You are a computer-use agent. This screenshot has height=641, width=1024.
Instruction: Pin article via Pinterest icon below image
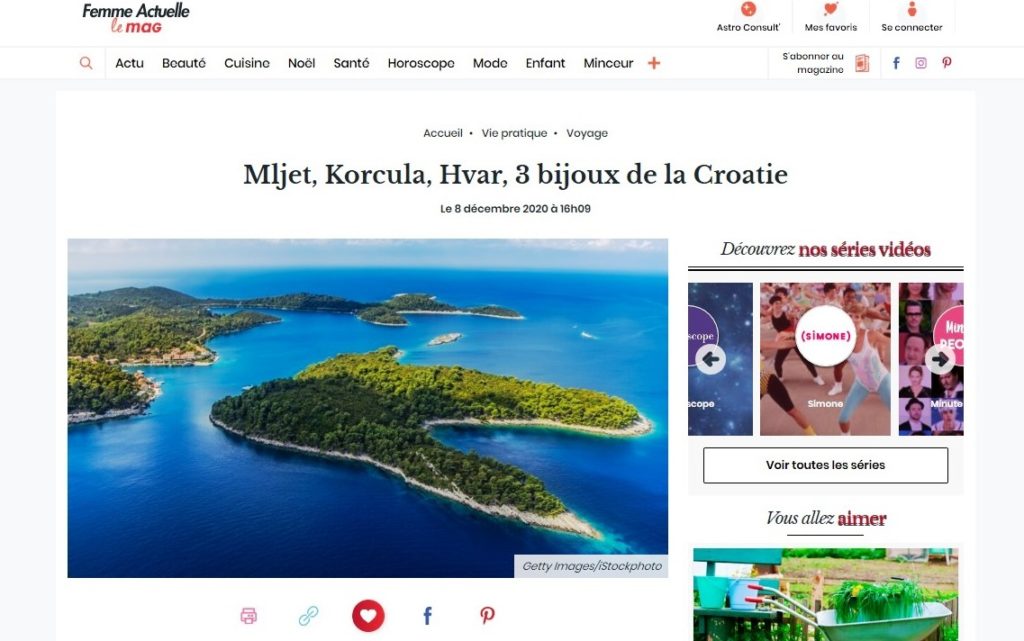(x=487, y=616)
